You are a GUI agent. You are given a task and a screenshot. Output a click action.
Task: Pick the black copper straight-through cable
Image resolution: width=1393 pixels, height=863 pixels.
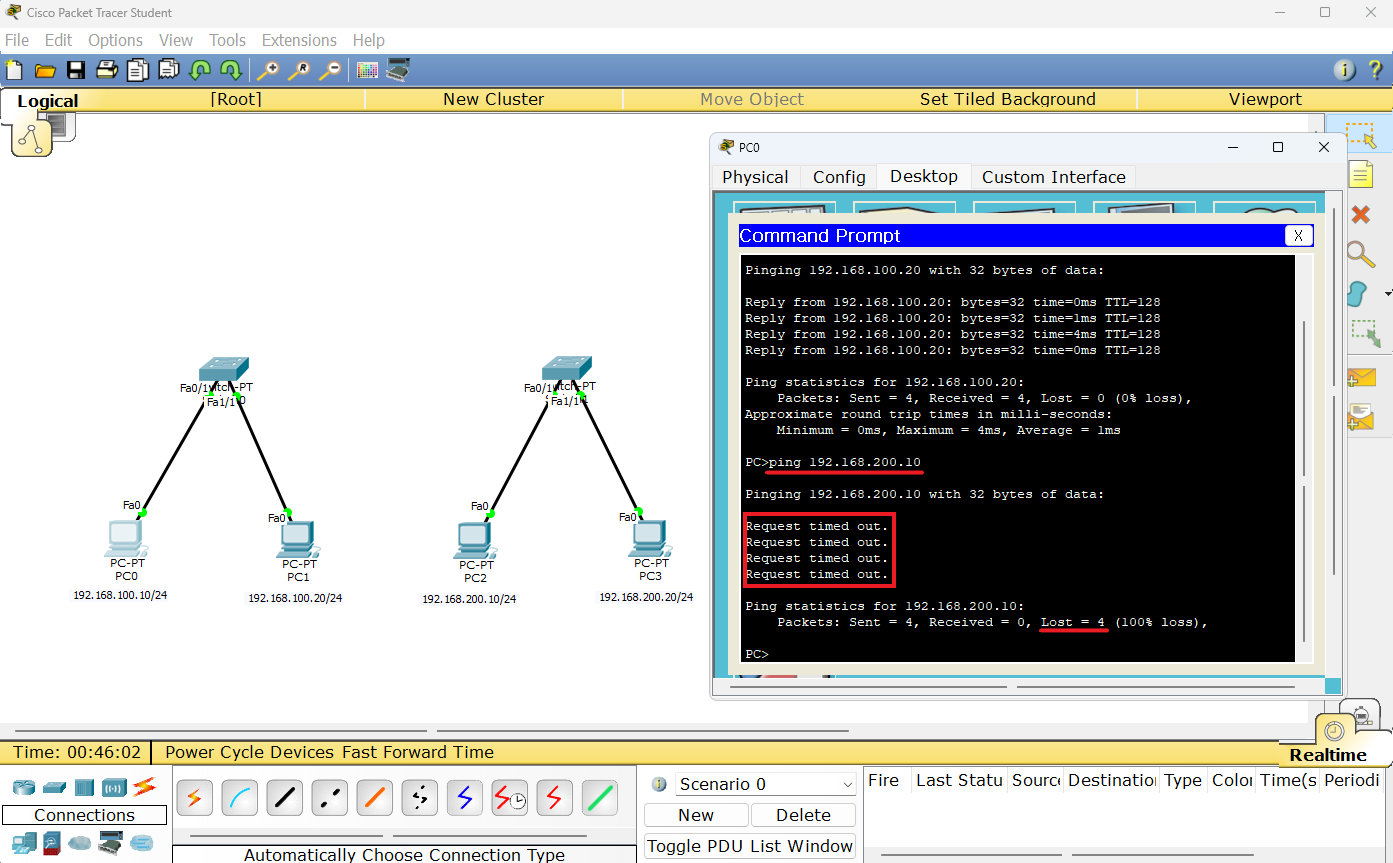point(284,798)
